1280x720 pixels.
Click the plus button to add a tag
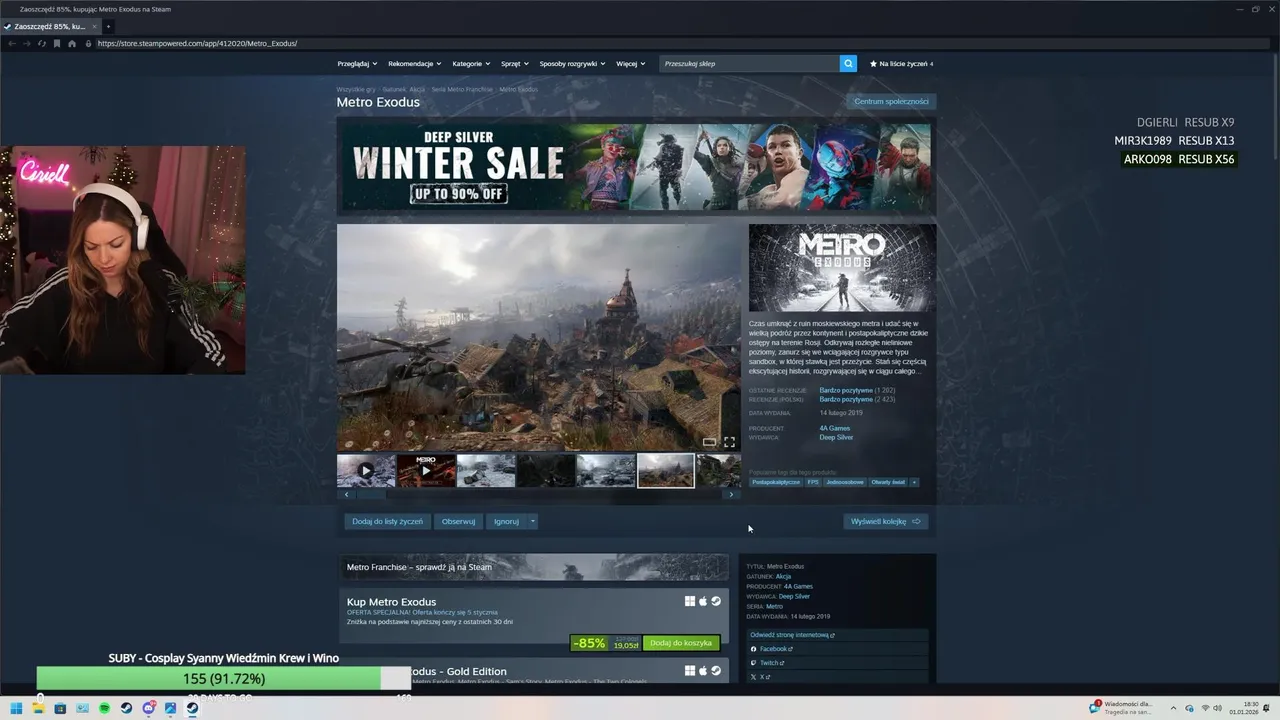[914, 482]
